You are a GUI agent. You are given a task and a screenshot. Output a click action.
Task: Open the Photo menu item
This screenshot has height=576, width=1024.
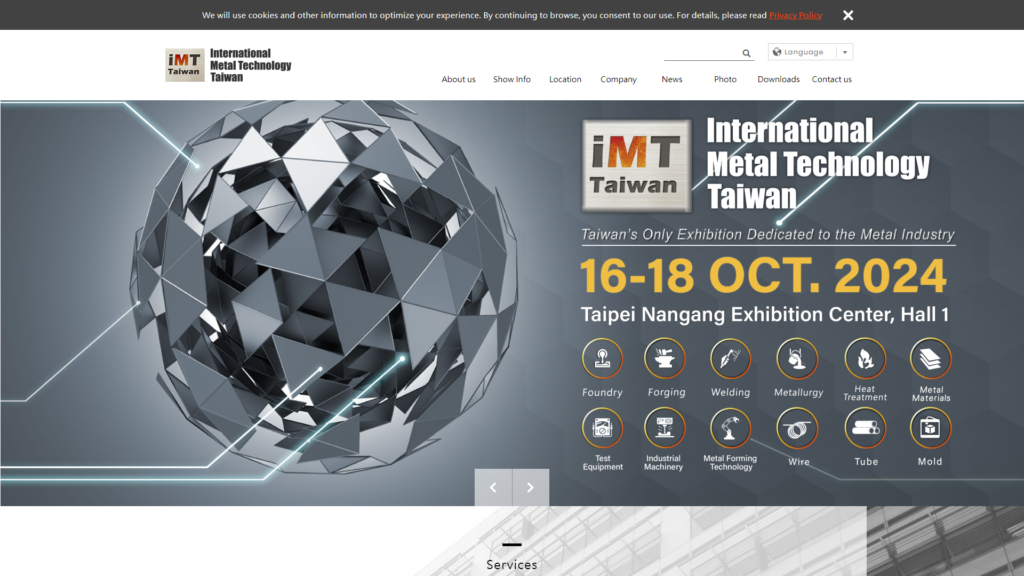[x=725, y=79]
